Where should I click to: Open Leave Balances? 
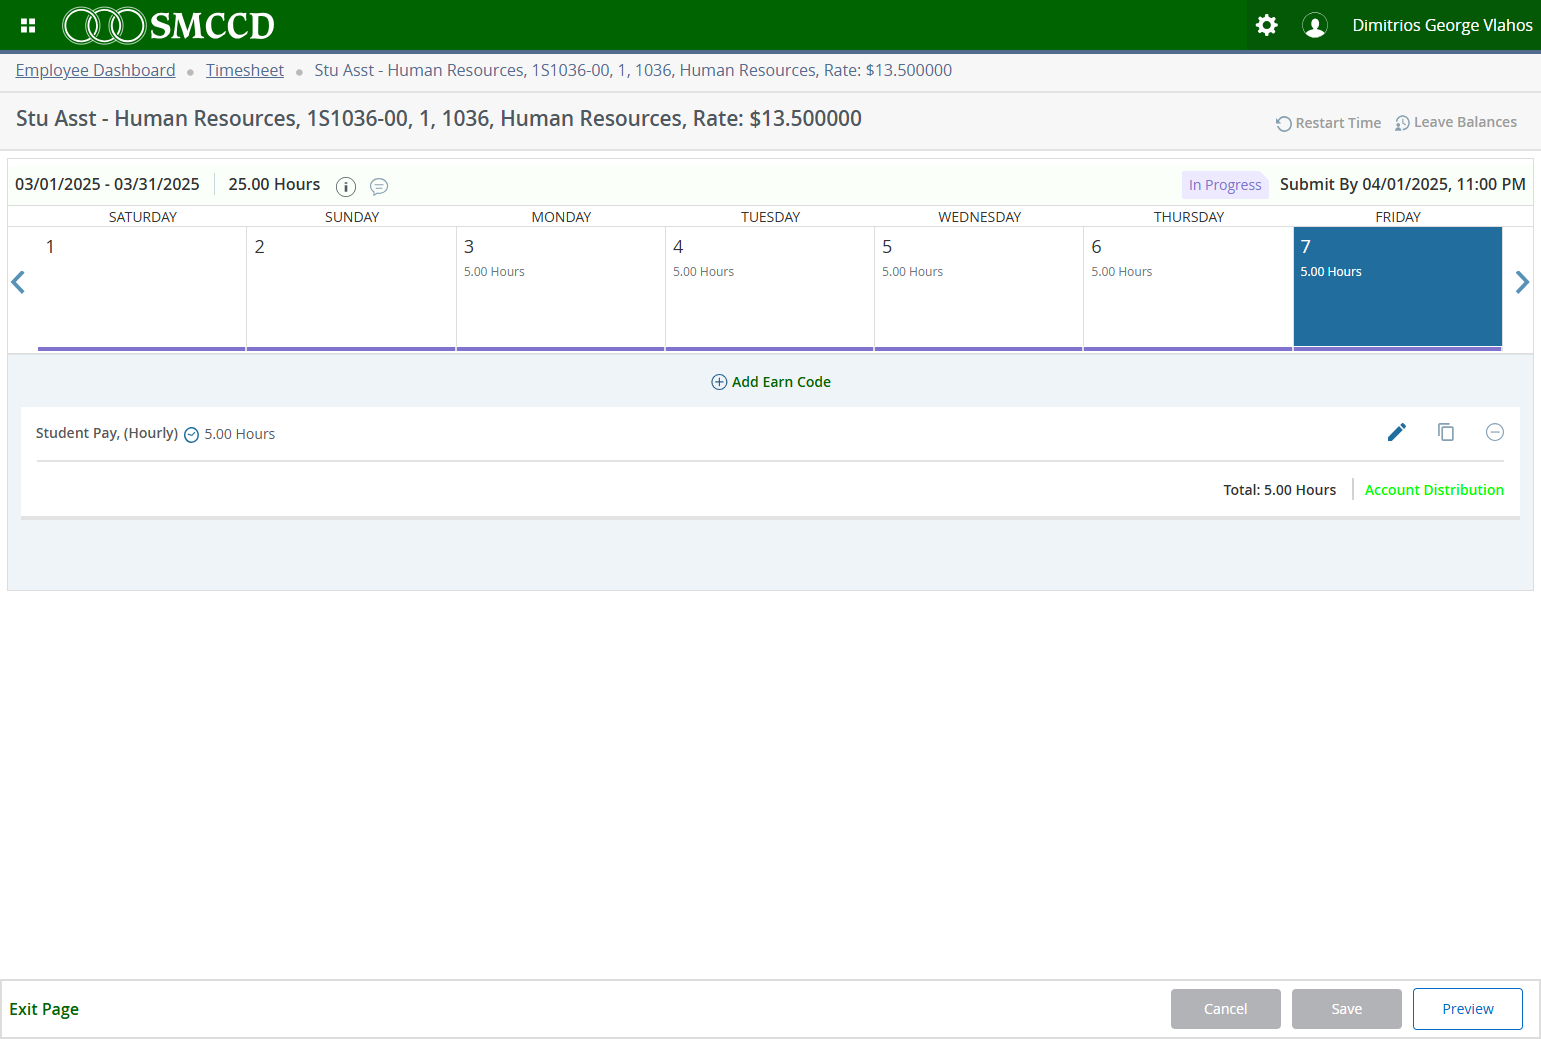1456,123
